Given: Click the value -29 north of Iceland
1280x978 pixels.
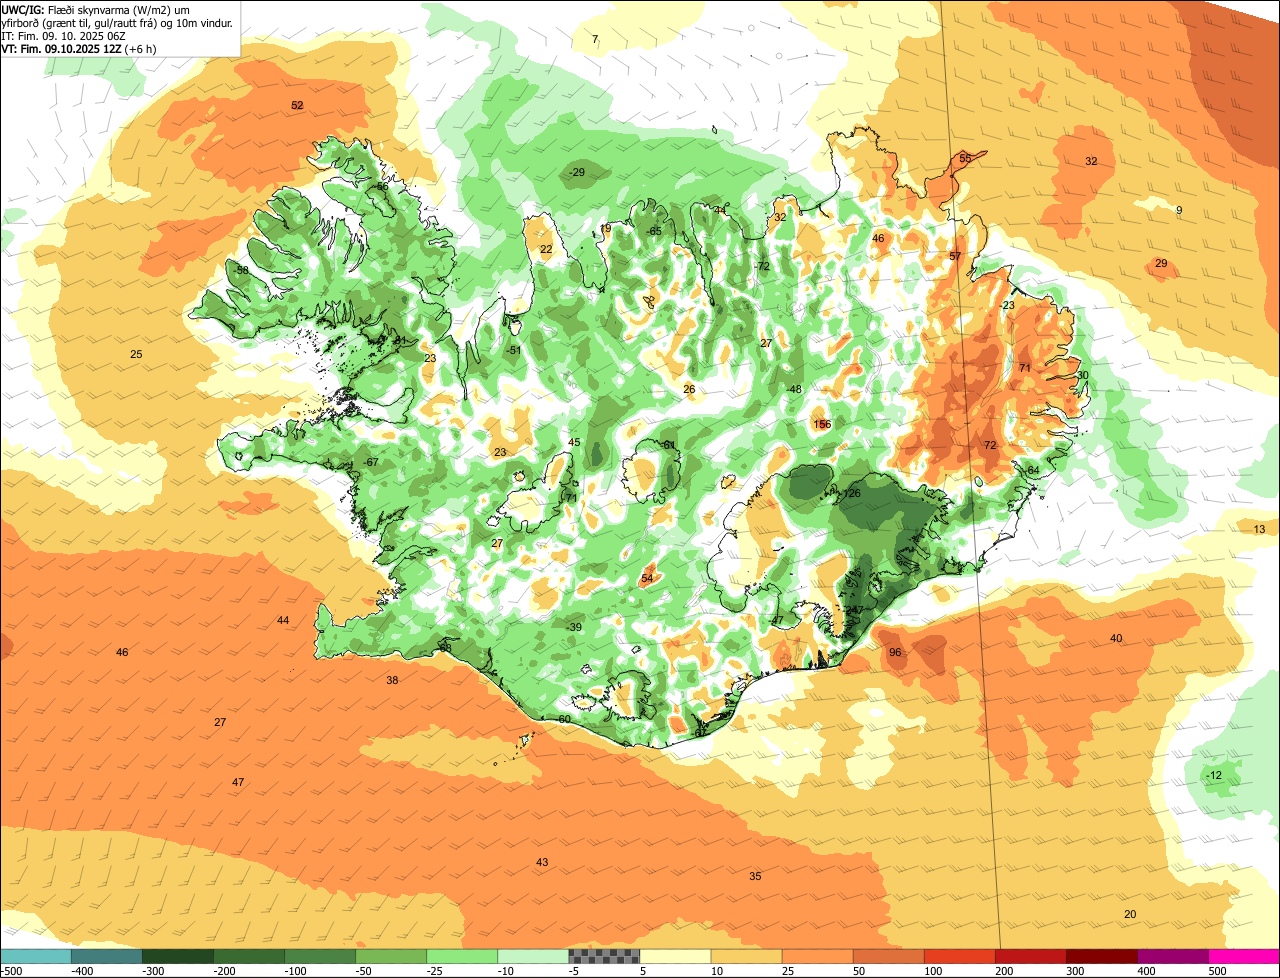Looking at the screenshot, I should (x=577, y=173).
